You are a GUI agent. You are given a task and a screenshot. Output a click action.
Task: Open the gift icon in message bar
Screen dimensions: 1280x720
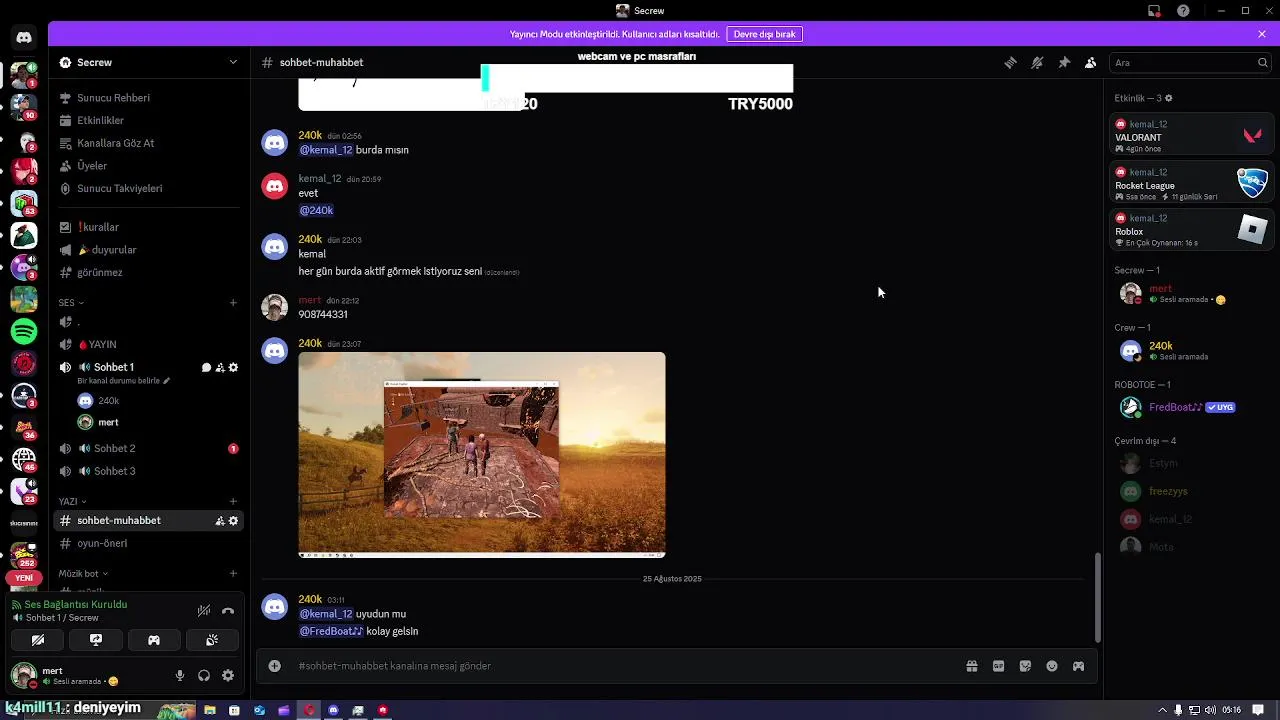971,666
